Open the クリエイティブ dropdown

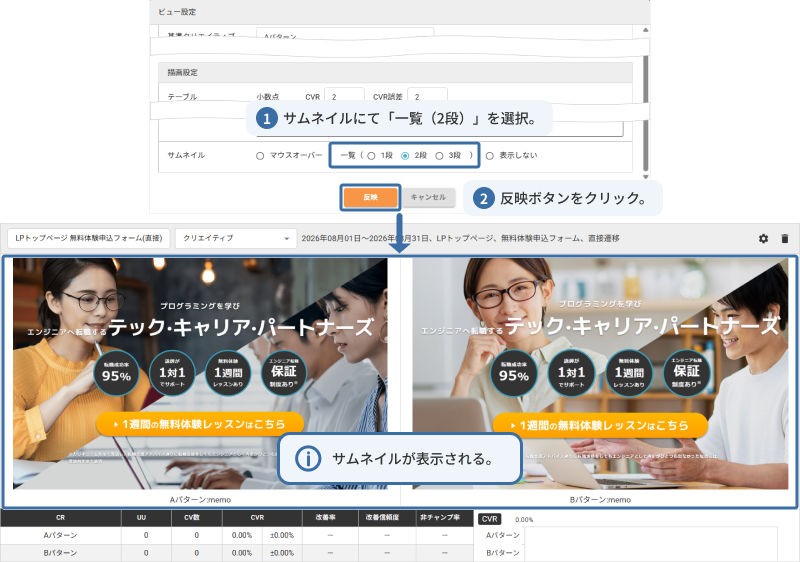236,238
